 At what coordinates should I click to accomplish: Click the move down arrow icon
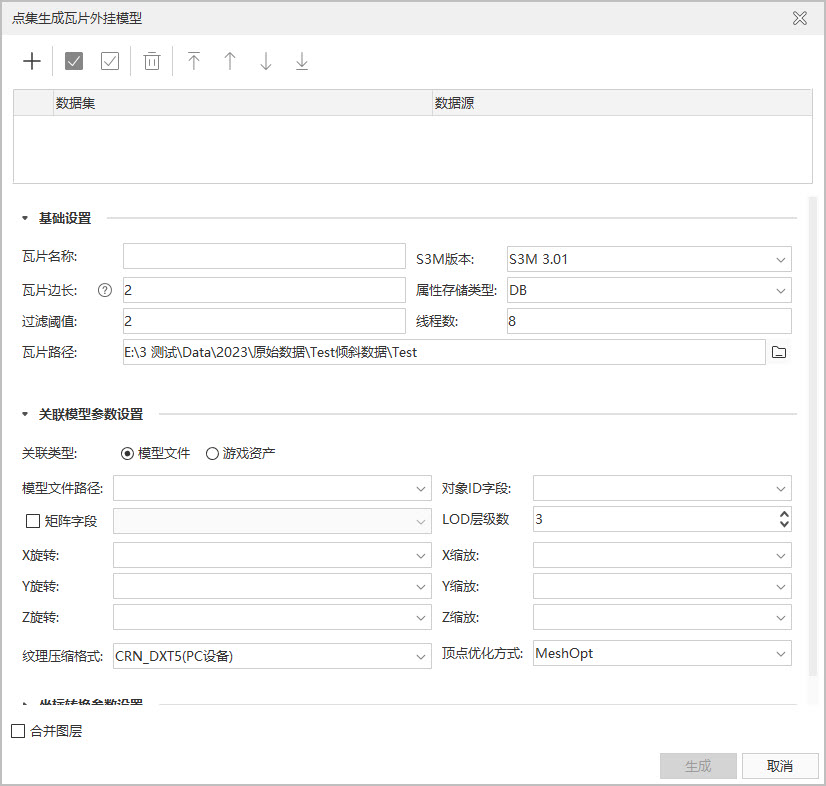coord(266,61)
